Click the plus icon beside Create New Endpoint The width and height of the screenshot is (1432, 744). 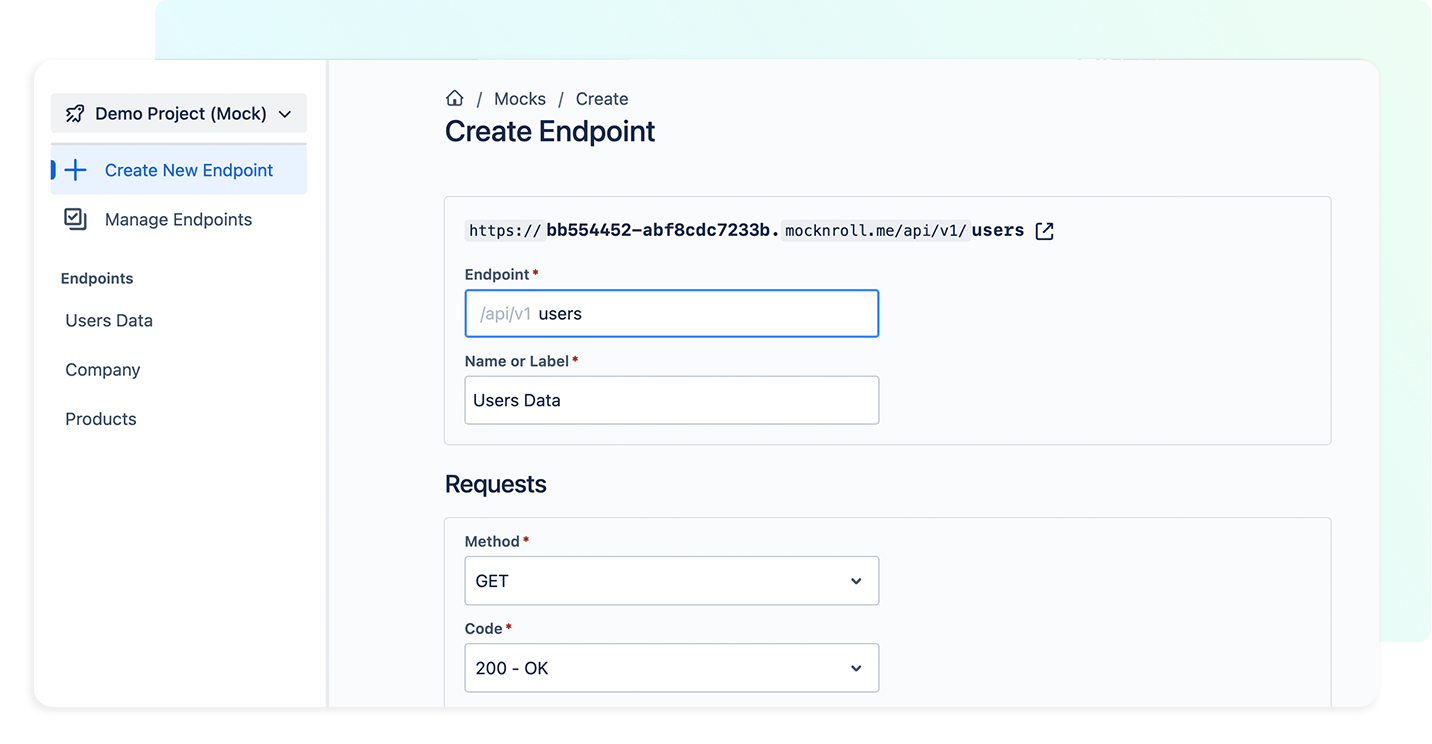(75, 170)
